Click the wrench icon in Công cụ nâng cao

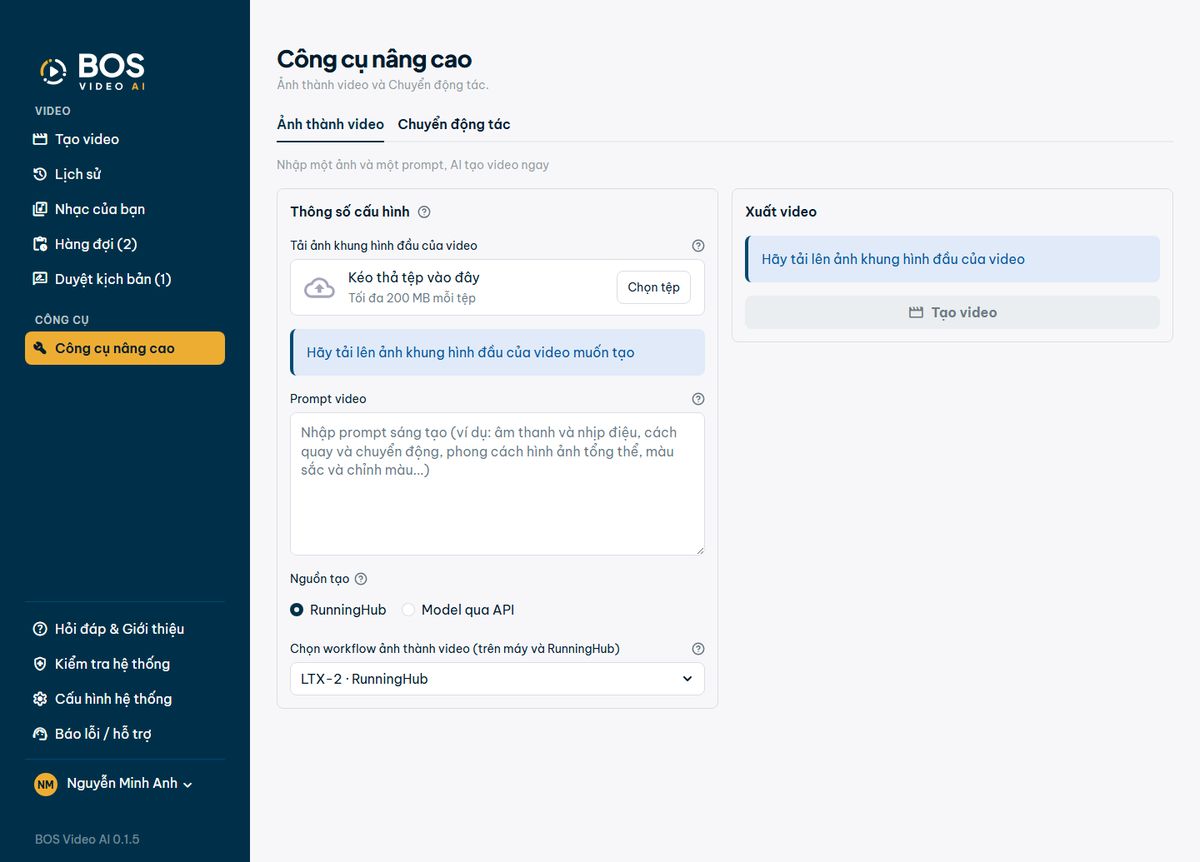click(40, 348)
